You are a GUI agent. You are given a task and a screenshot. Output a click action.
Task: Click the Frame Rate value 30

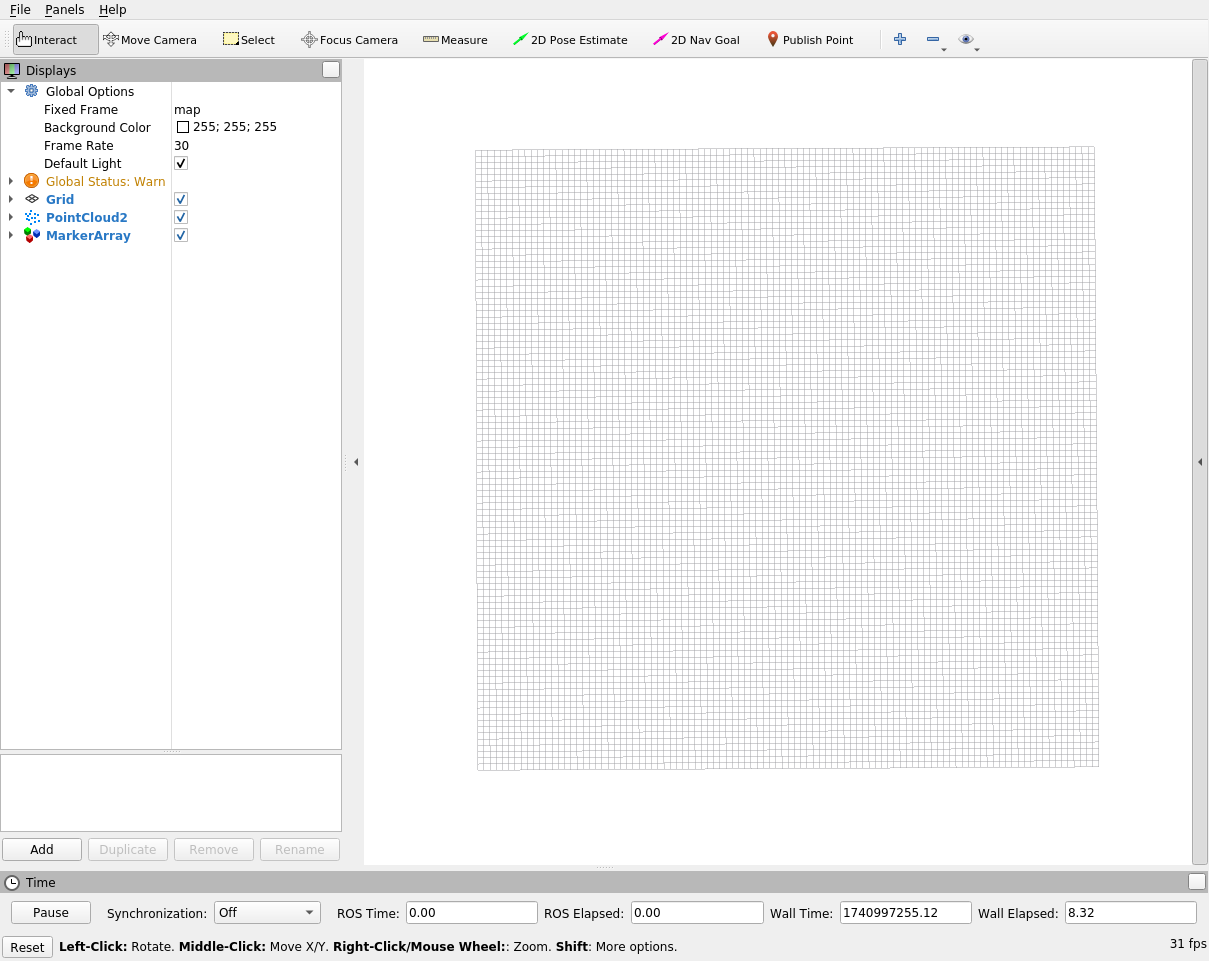tap(181, 145)
